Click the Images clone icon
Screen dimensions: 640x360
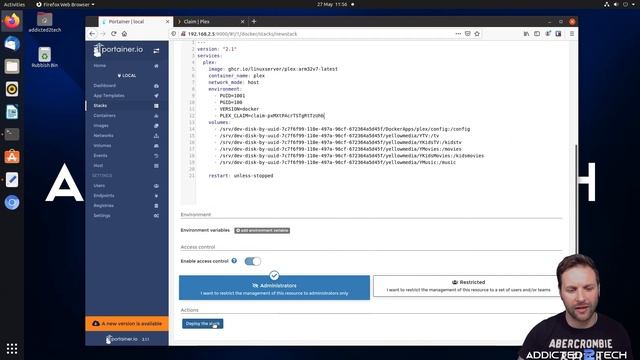coord(156,126)
